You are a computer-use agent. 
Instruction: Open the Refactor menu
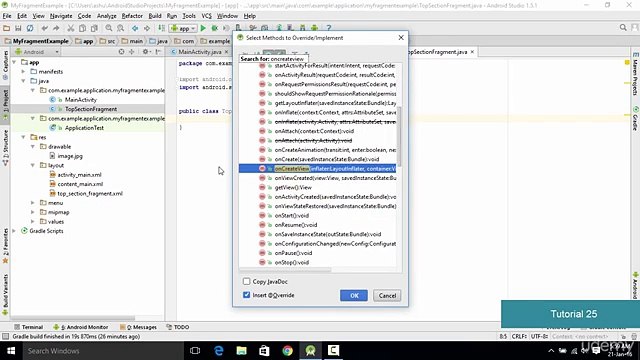tap(132, 16)
